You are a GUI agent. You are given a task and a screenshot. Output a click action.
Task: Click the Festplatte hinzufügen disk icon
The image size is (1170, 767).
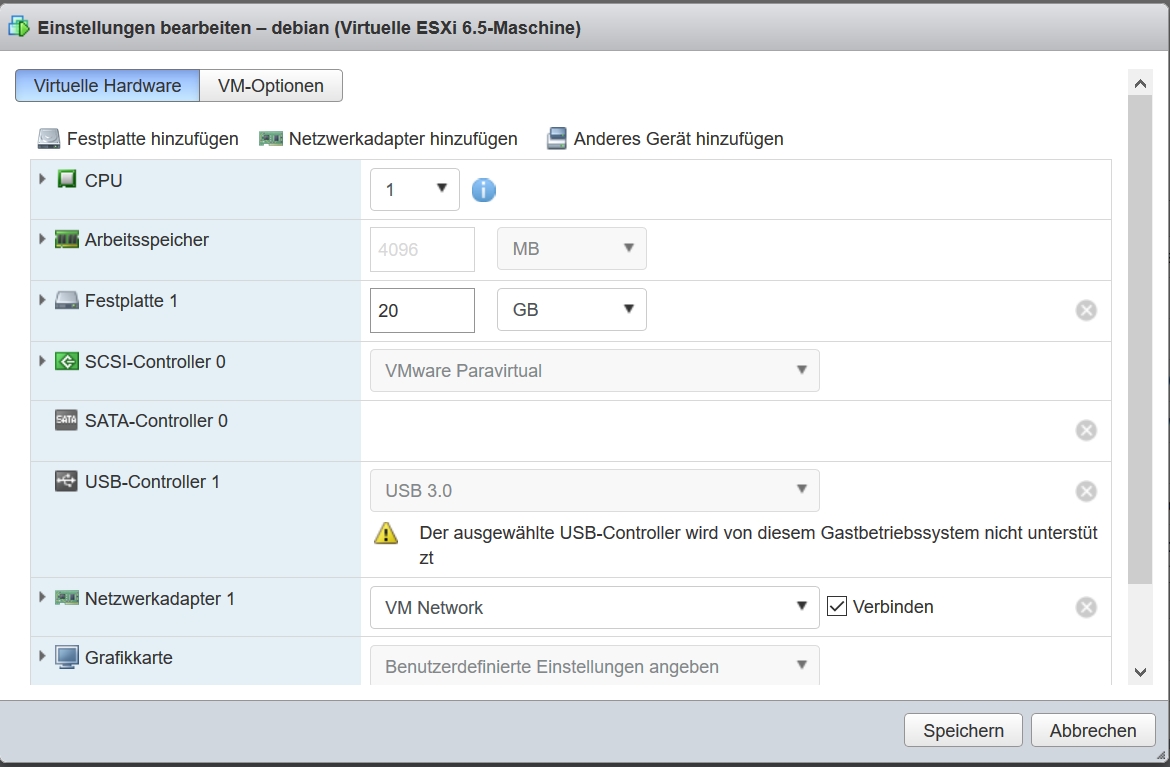tap(49, 139)
